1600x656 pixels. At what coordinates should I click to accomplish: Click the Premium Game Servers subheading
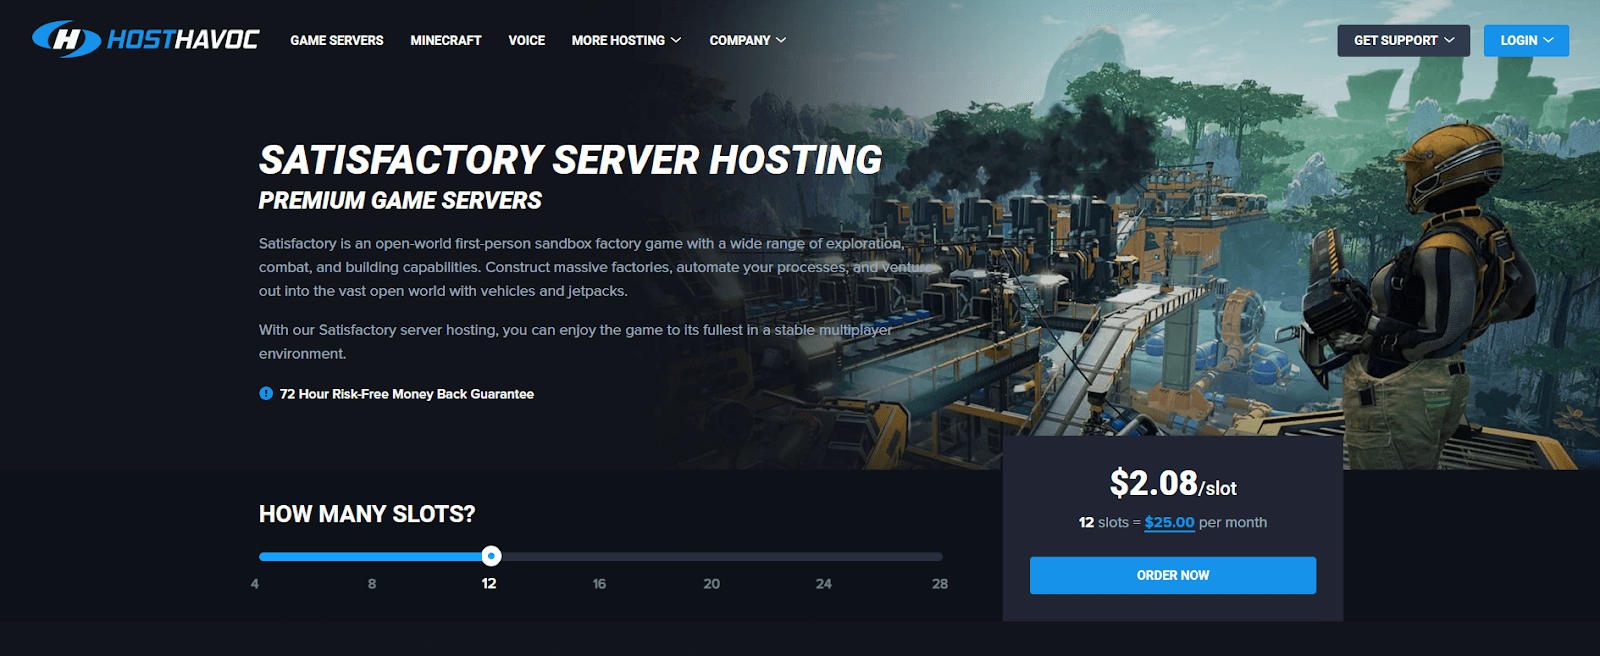pos(400,201)
